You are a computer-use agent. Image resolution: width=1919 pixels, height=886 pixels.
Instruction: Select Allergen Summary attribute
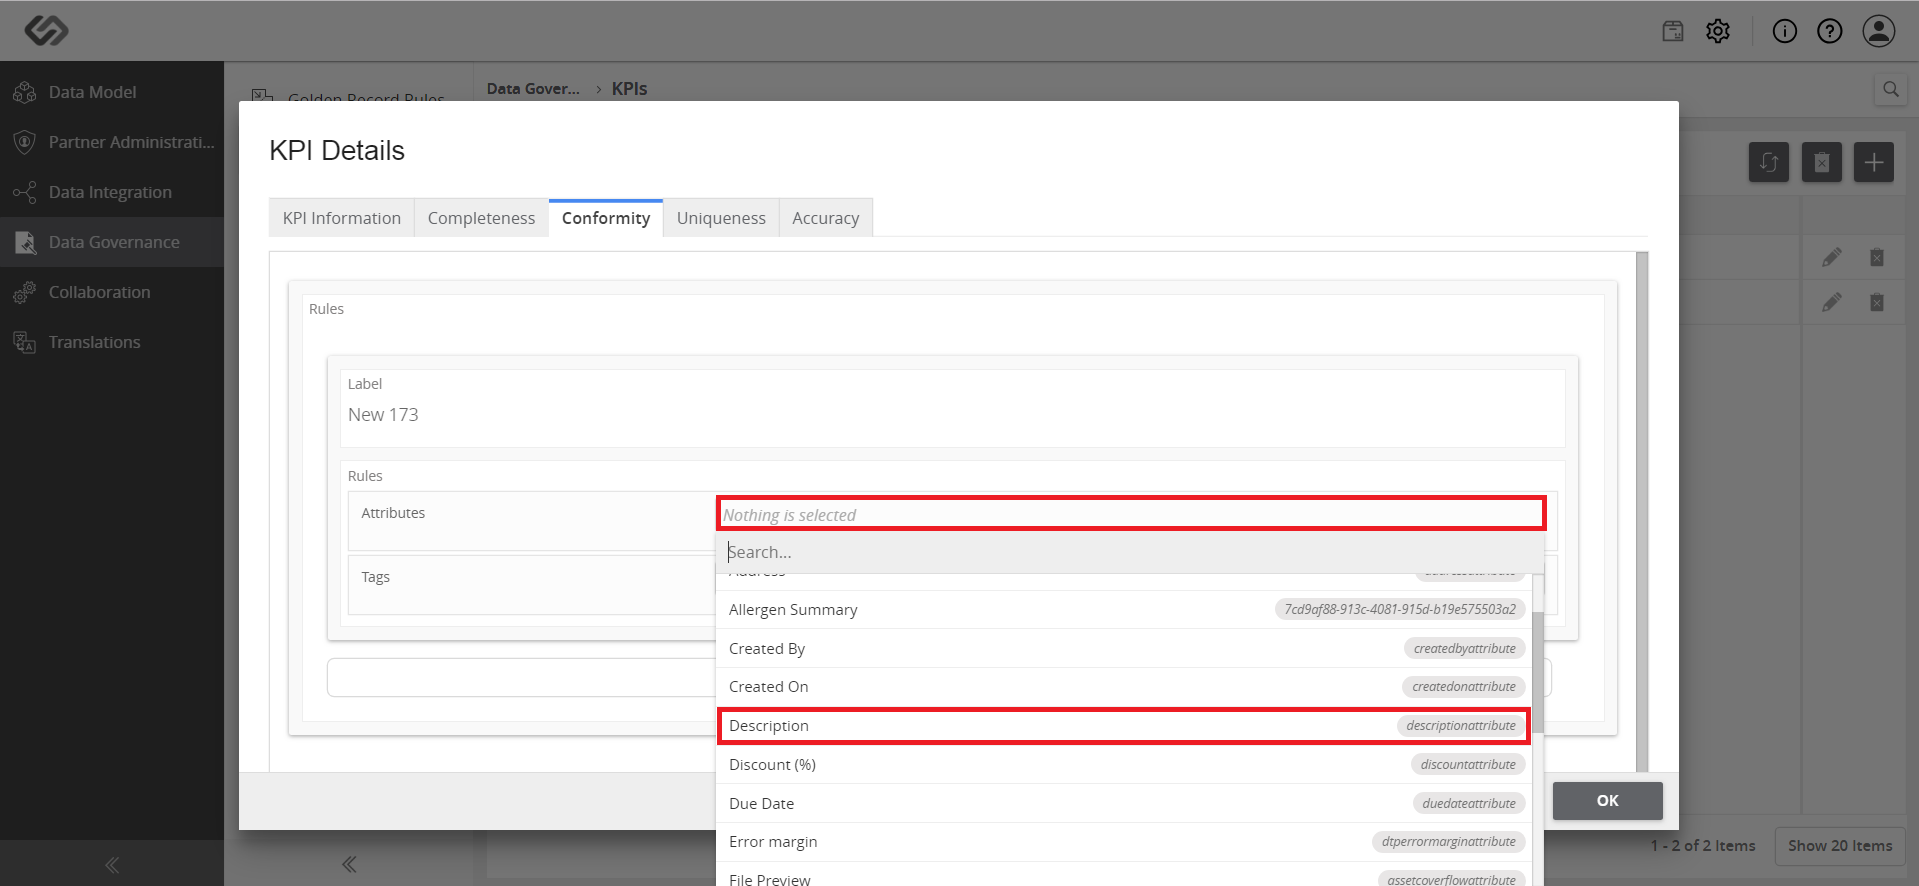[1124, 610]
